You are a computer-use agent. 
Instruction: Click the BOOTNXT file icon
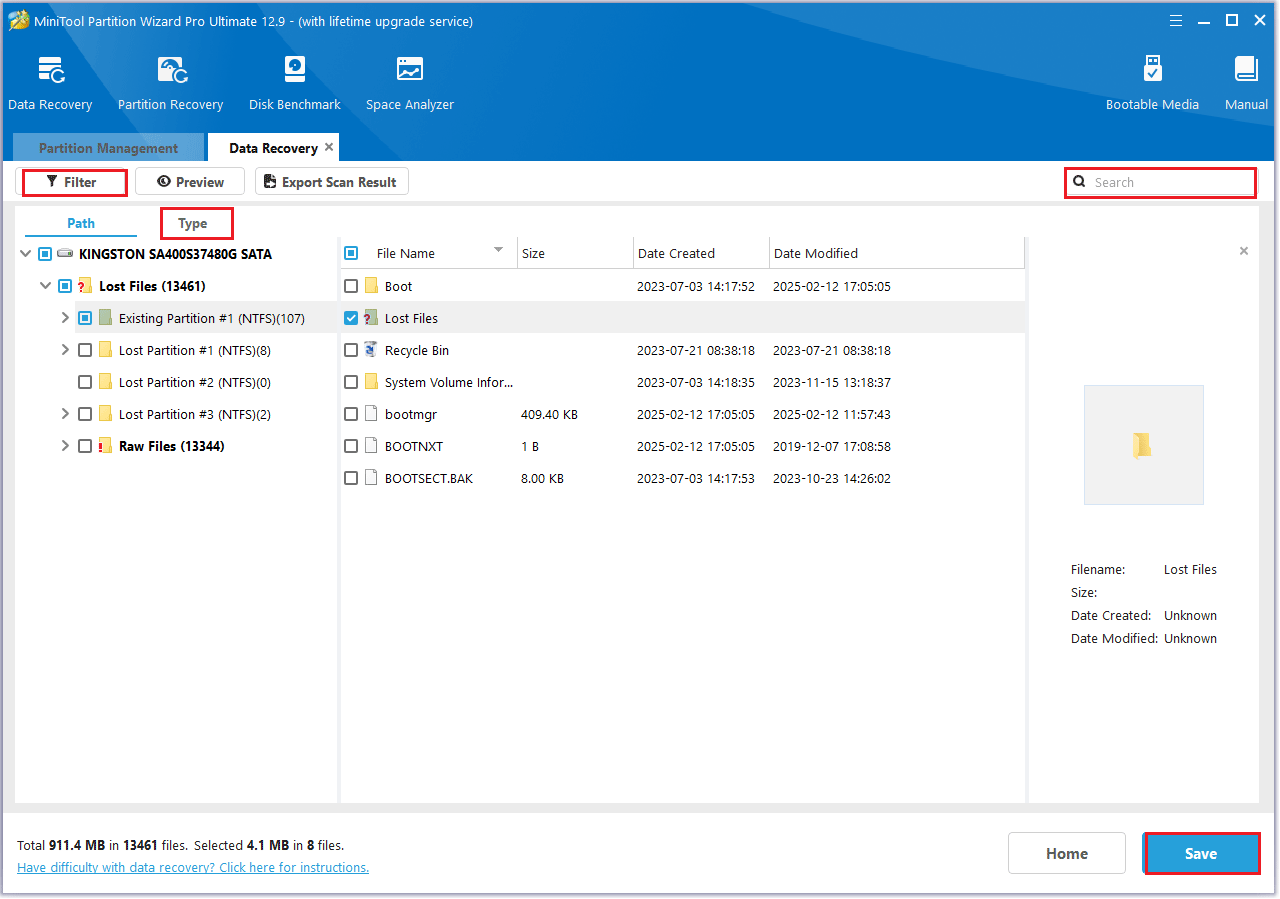[371, 446]
